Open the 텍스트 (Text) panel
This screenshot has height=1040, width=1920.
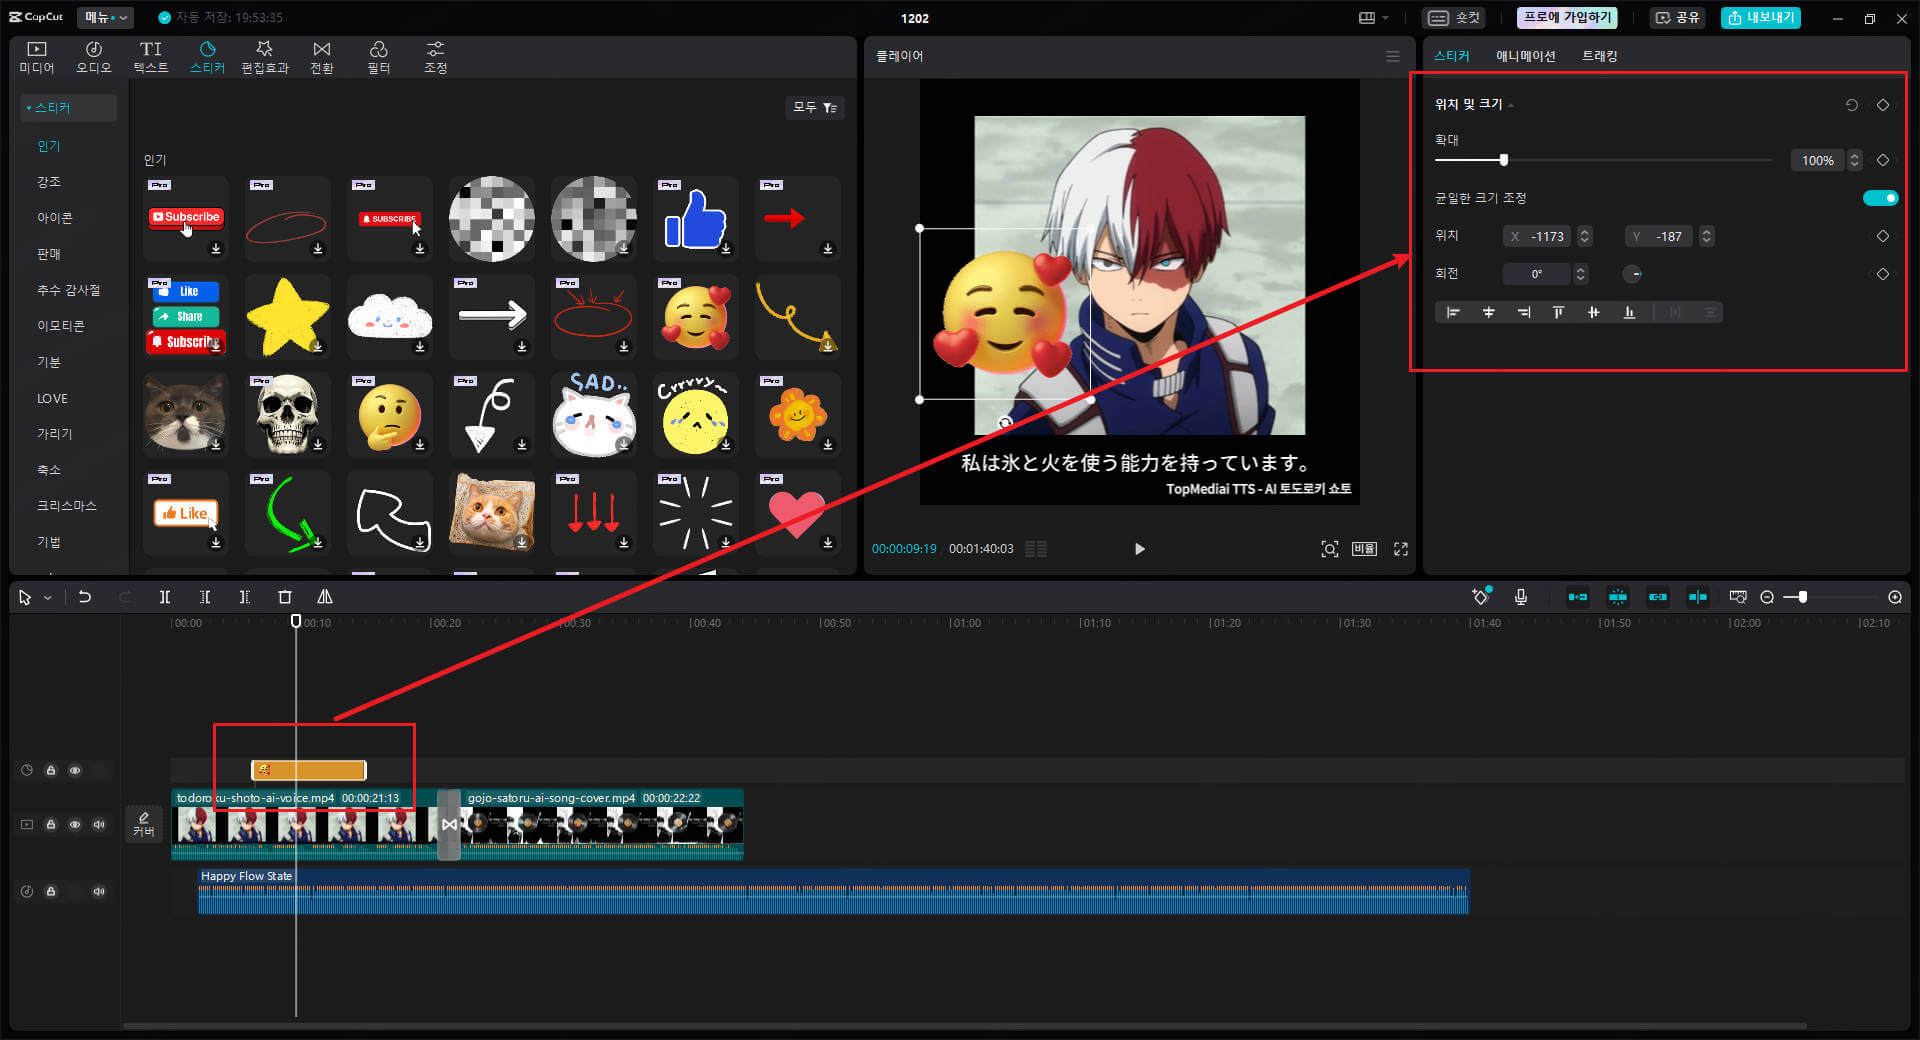[151, 57]
